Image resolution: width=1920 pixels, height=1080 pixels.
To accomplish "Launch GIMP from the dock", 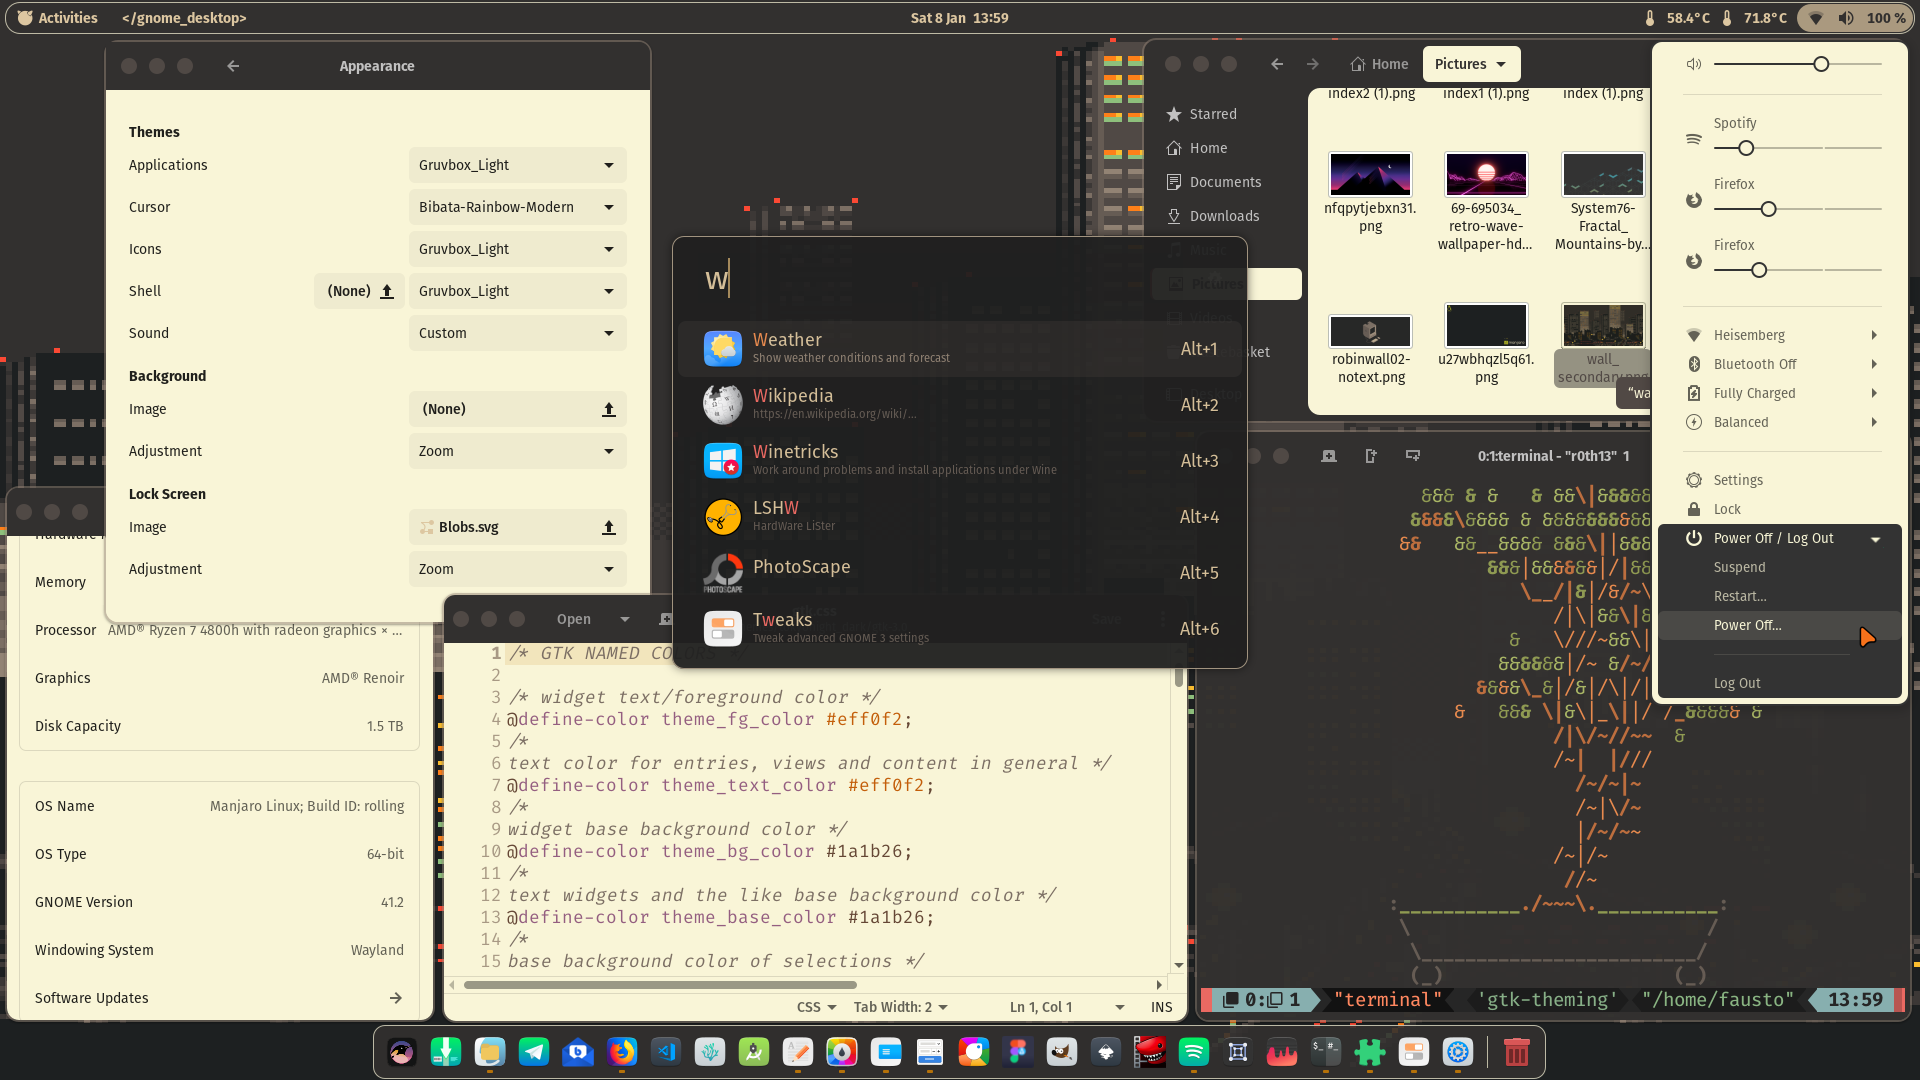I will tap(1062, 1052).
